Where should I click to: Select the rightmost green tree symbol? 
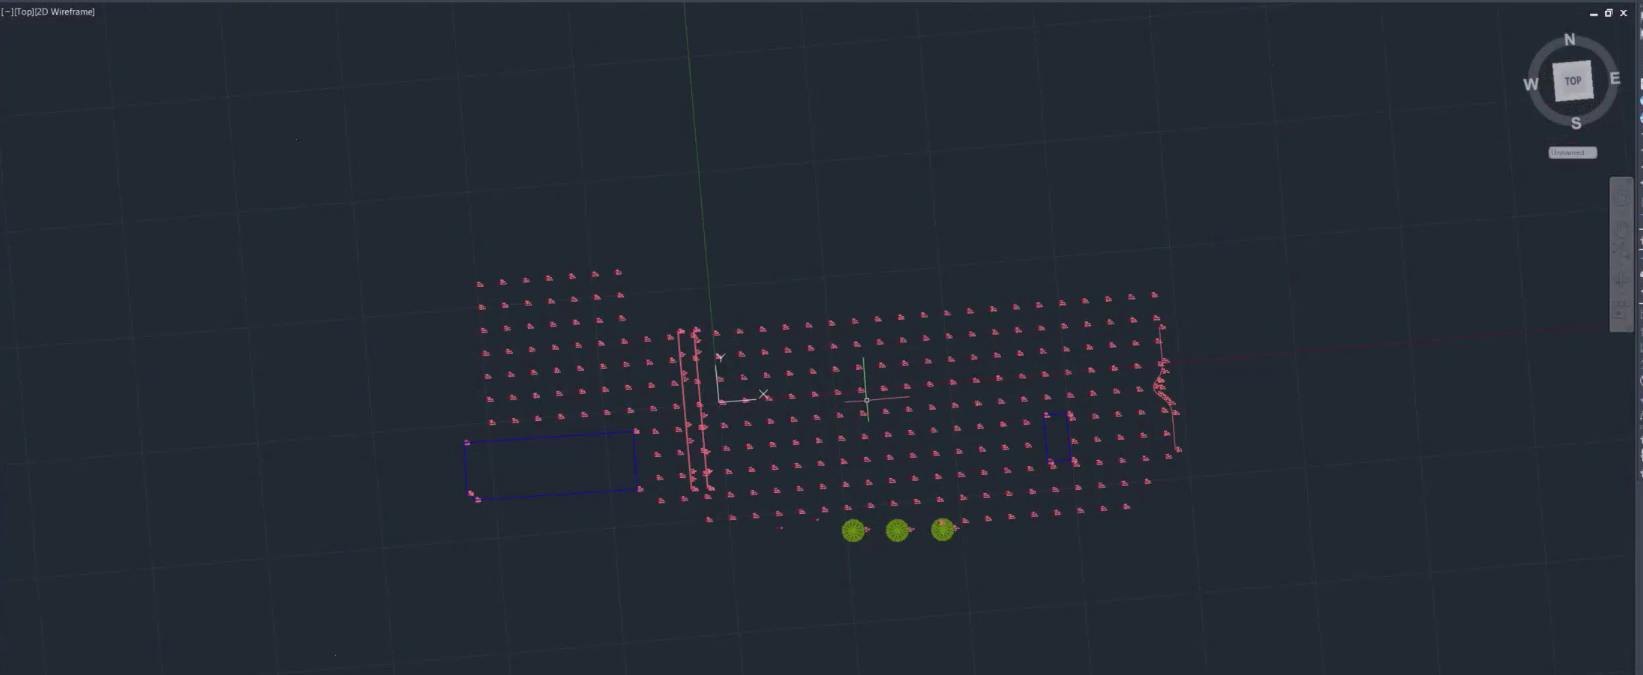point(942,529)
